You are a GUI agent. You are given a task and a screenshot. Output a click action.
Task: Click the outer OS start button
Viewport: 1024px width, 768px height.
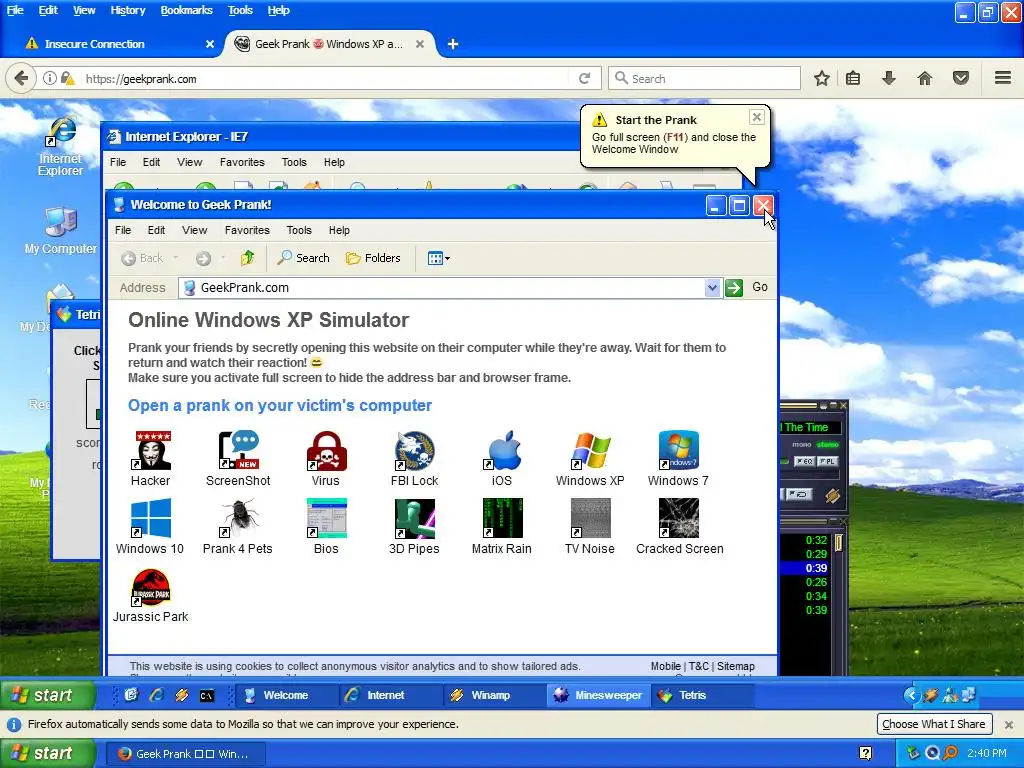48,753
